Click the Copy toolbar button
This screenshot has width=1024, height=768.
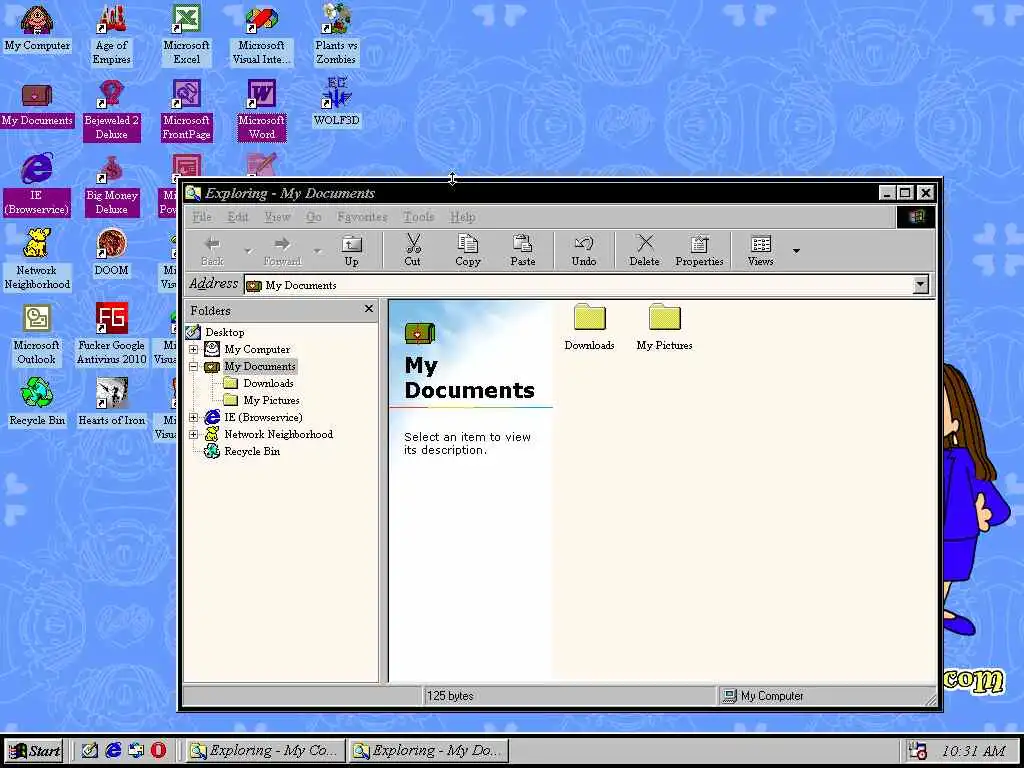468,251
